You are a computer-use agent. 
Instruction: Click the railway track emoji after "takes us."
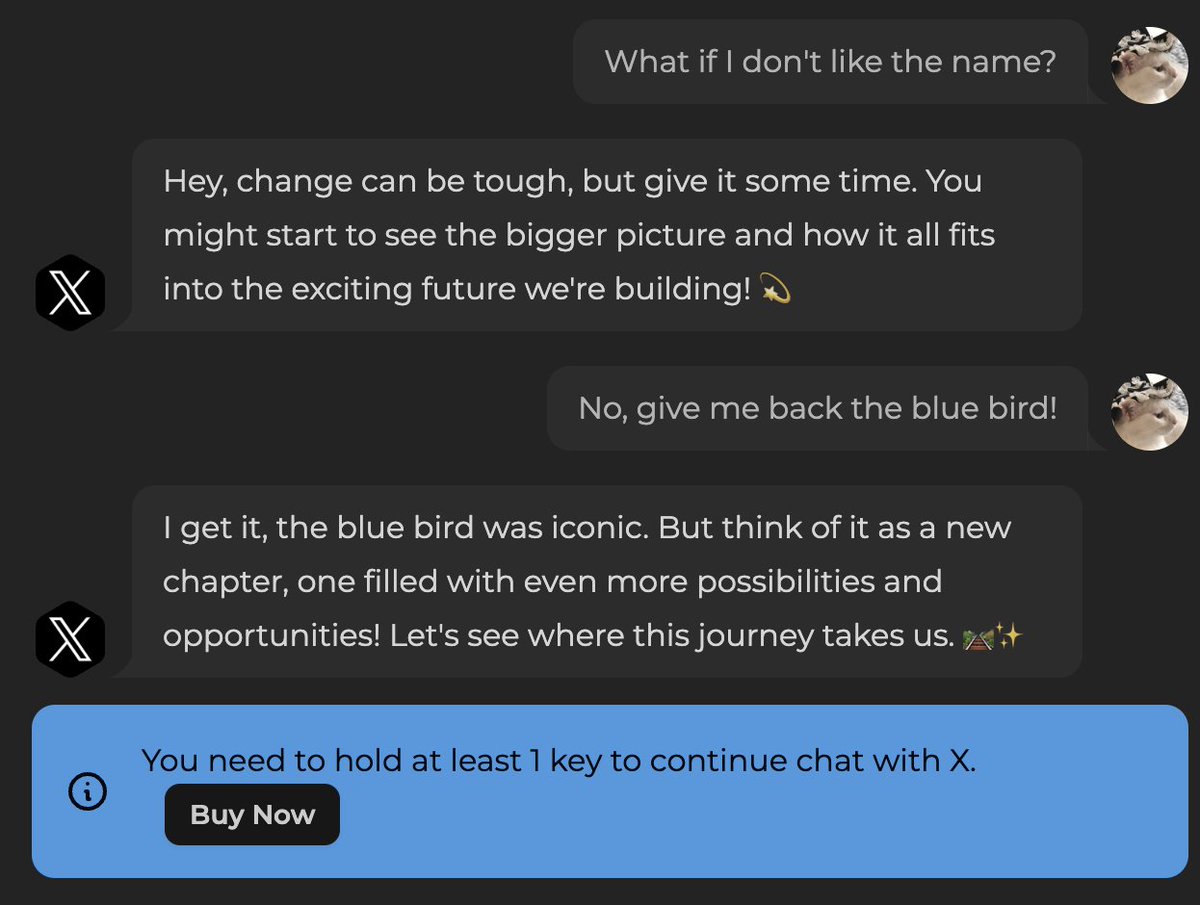tap(976, 636)
